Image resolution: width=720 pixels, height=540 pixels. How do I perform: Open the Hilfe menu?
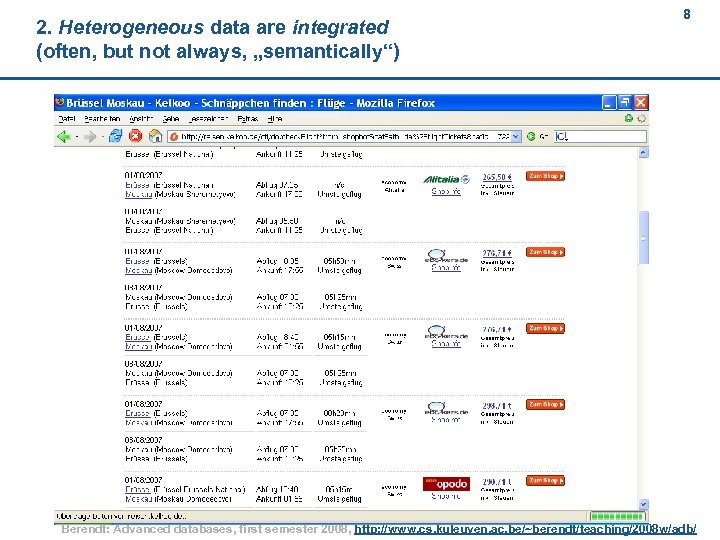(x=275, y=119)
